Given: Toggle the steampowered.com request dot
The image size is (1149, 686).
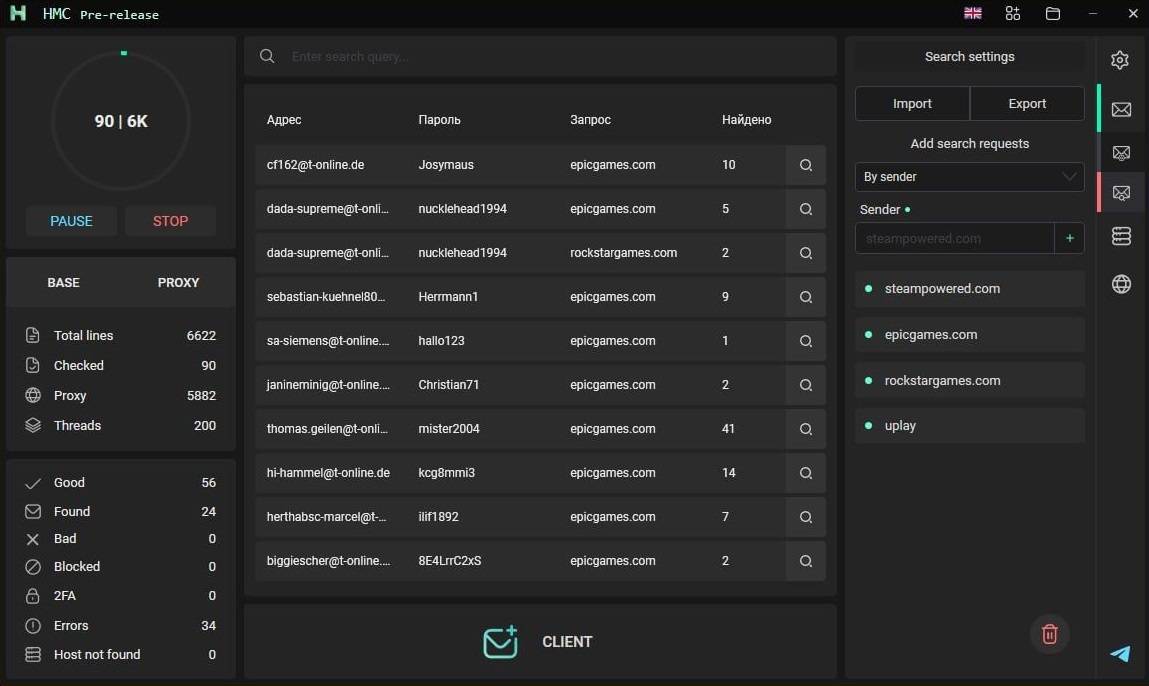Looking at the screenshot, I should click(870, 289).
